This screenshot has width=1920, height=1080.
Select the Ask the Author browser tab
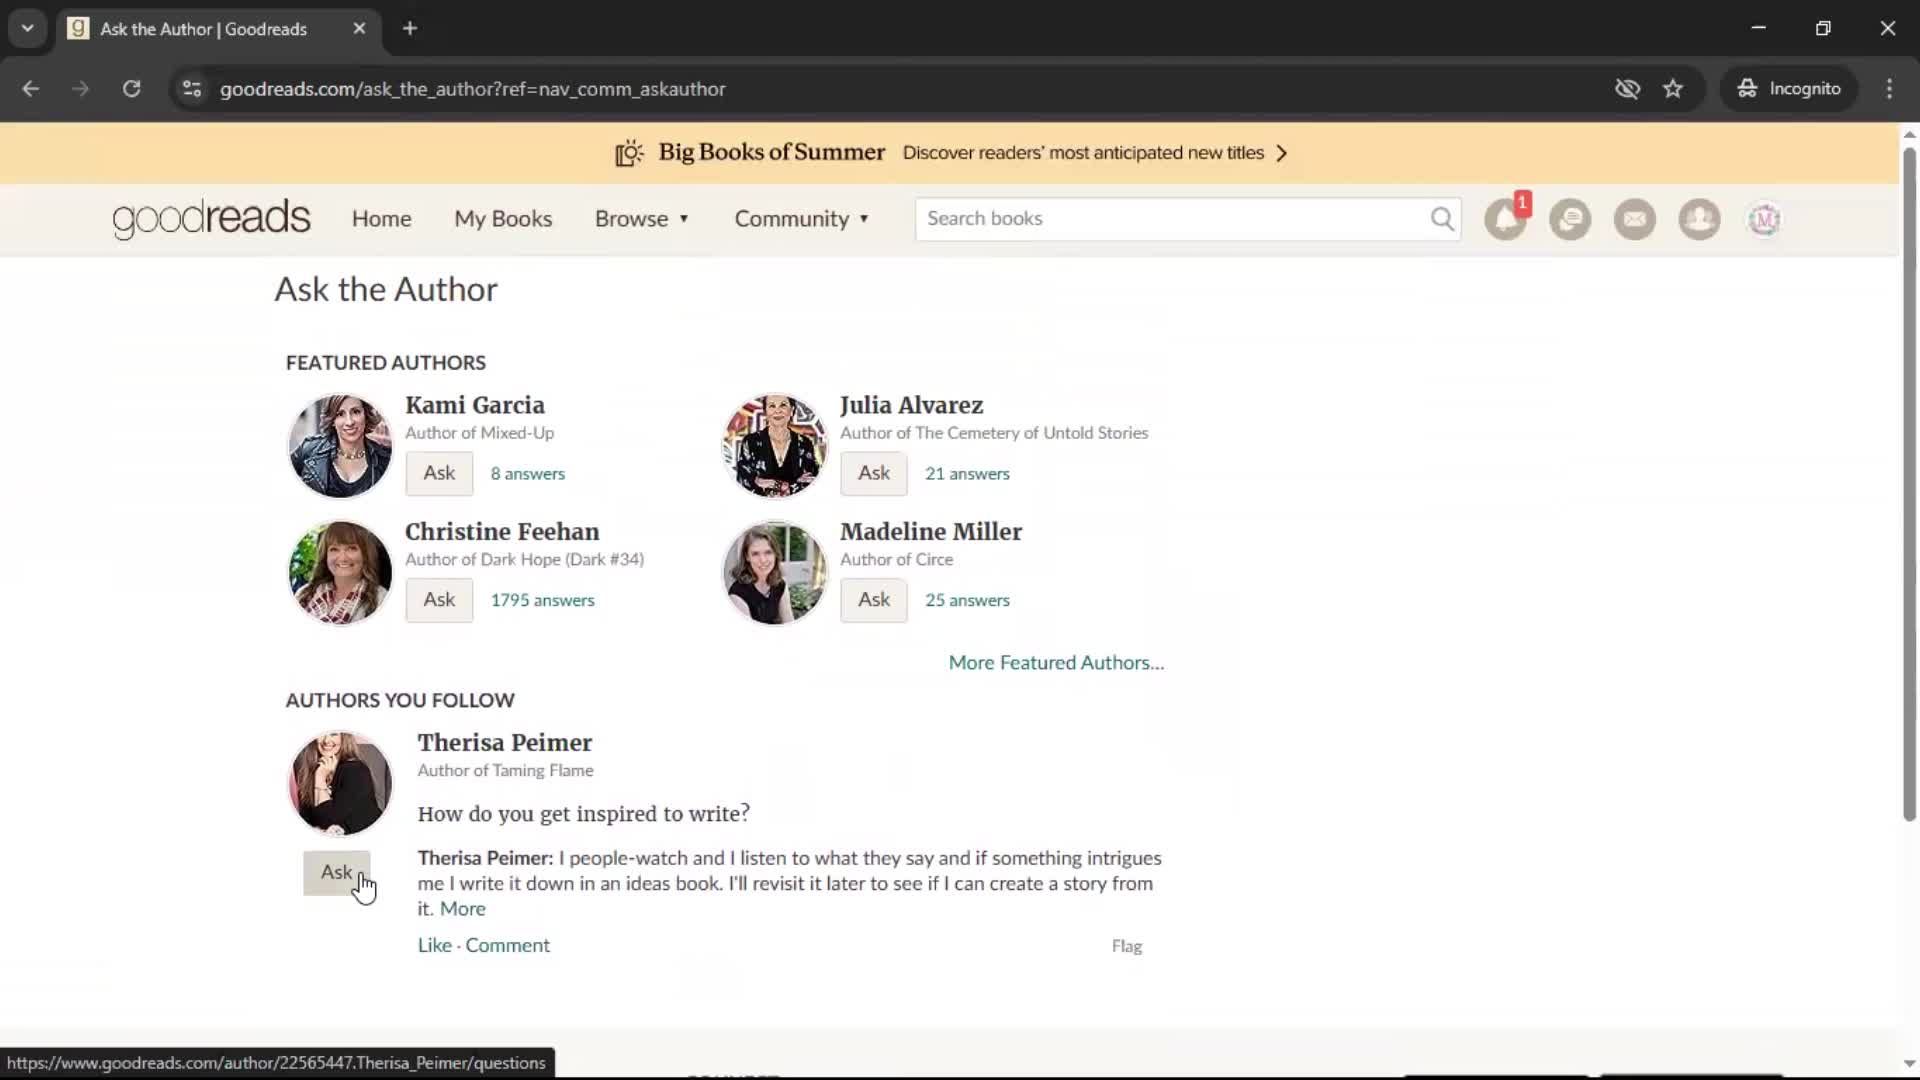[x=217, y=28]
